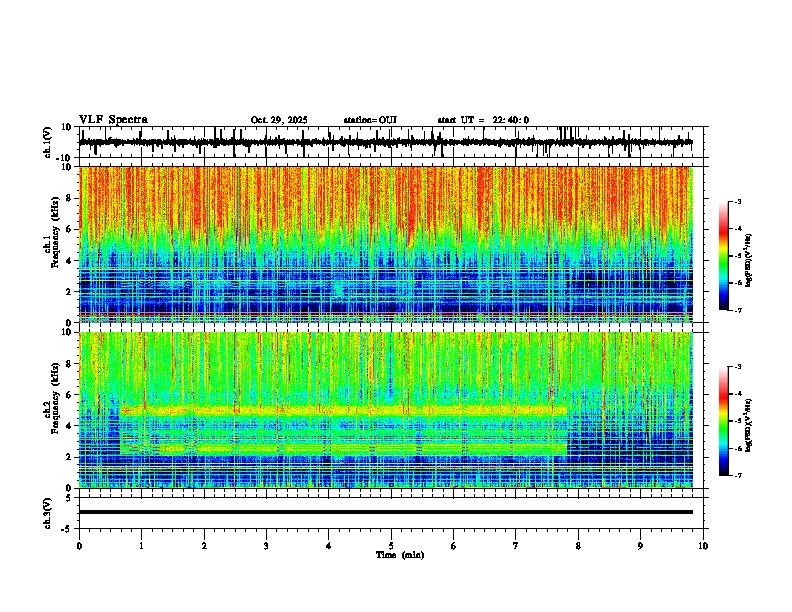Click the "-5" tick on ch.3(V) axis
Viewport: 792px width, 612px height.
pyautogui.click(x=67, y=529)
